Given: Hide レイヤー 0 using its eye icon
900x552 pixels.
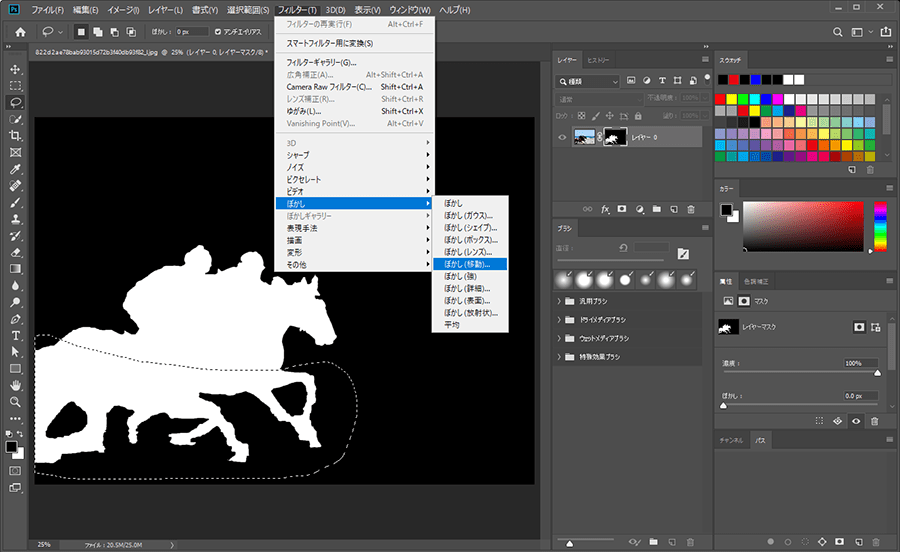Looking at the screenshot, I should coord(562,137).
